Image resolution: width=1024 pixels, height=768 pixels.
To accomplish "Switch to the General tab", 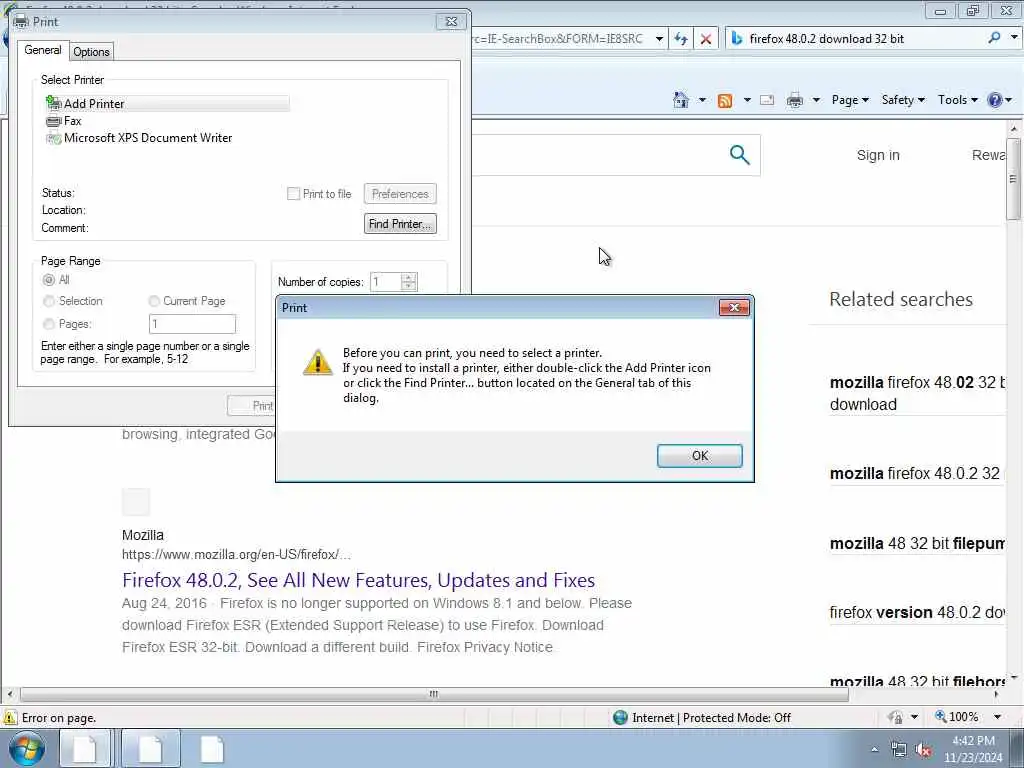I will click(x=42, y=50).
